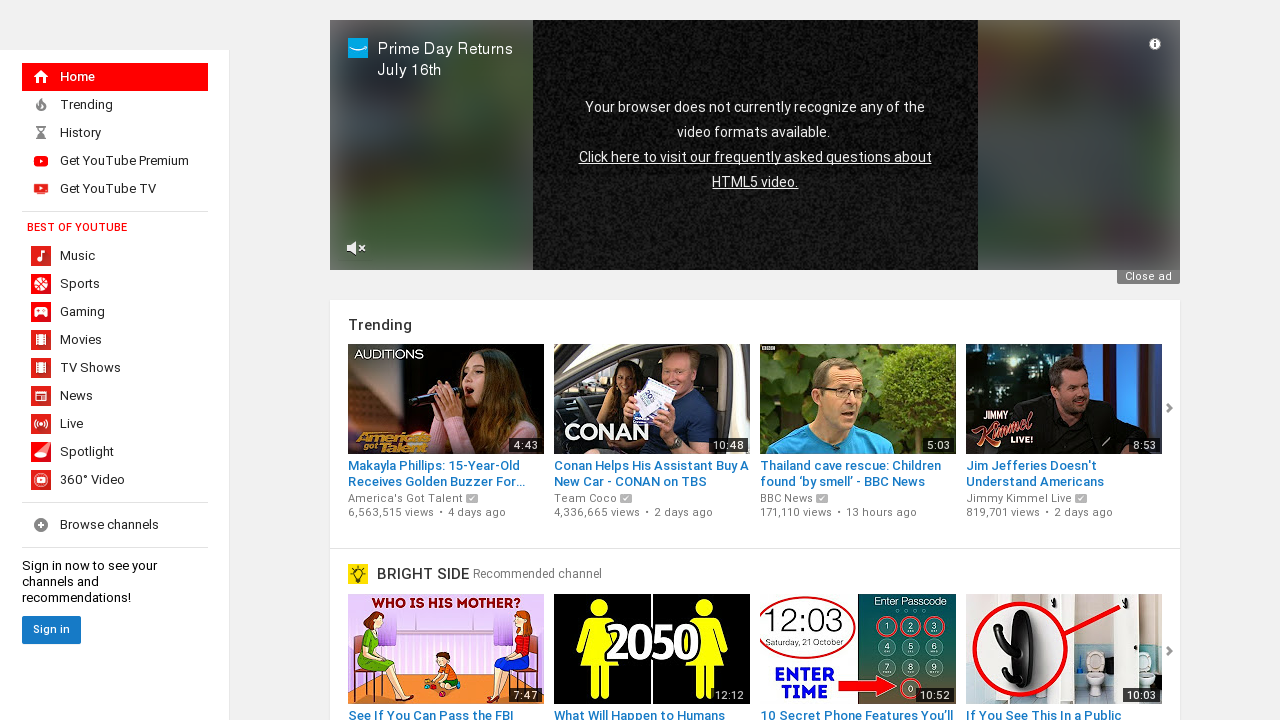Click the BRIGHT SIDE lightbulb channel icon
Image resolution: width=1280 pixels, height=720 pixels.
click(358, 574)
